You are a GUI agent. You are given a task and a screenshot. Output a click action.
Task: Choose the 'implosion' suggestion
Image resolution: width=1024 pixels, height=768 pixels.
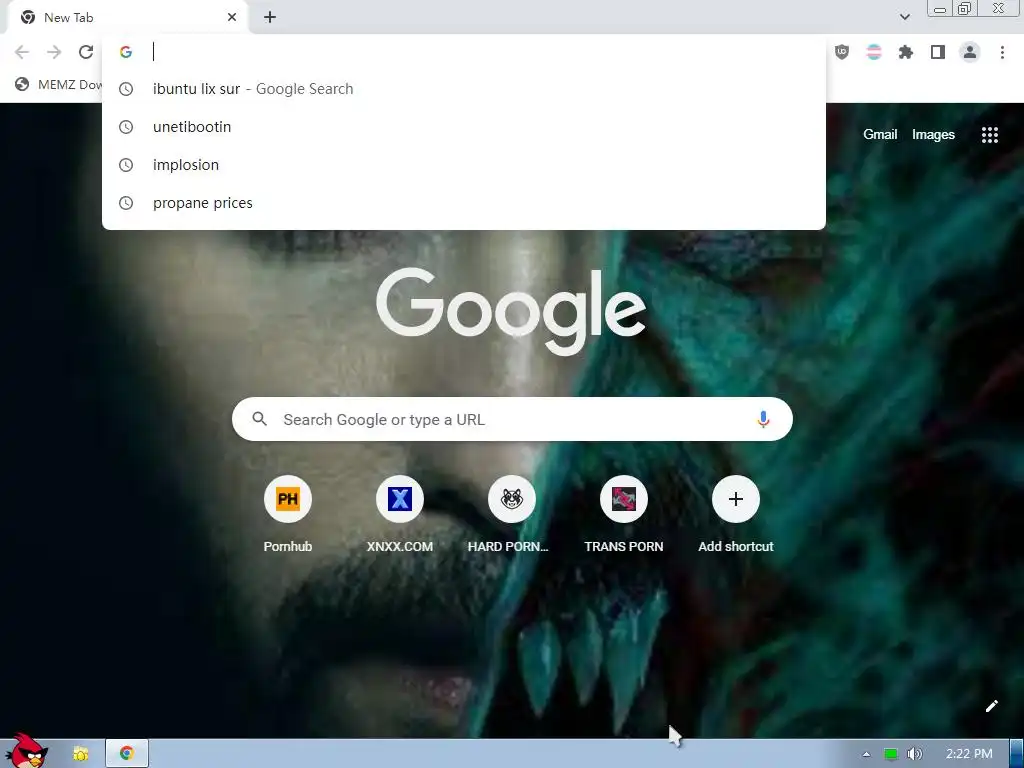[464, 165]
